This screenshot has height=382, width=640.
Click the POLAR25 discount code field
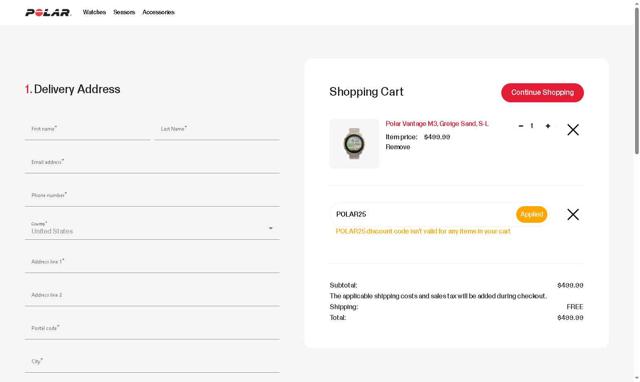click(x=422, y=214)
